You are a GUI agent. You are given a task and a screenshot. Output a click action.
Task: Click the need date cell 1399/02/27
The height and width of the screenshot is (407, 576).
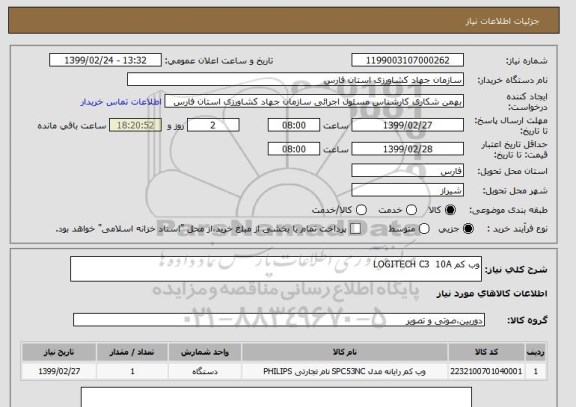59,371
